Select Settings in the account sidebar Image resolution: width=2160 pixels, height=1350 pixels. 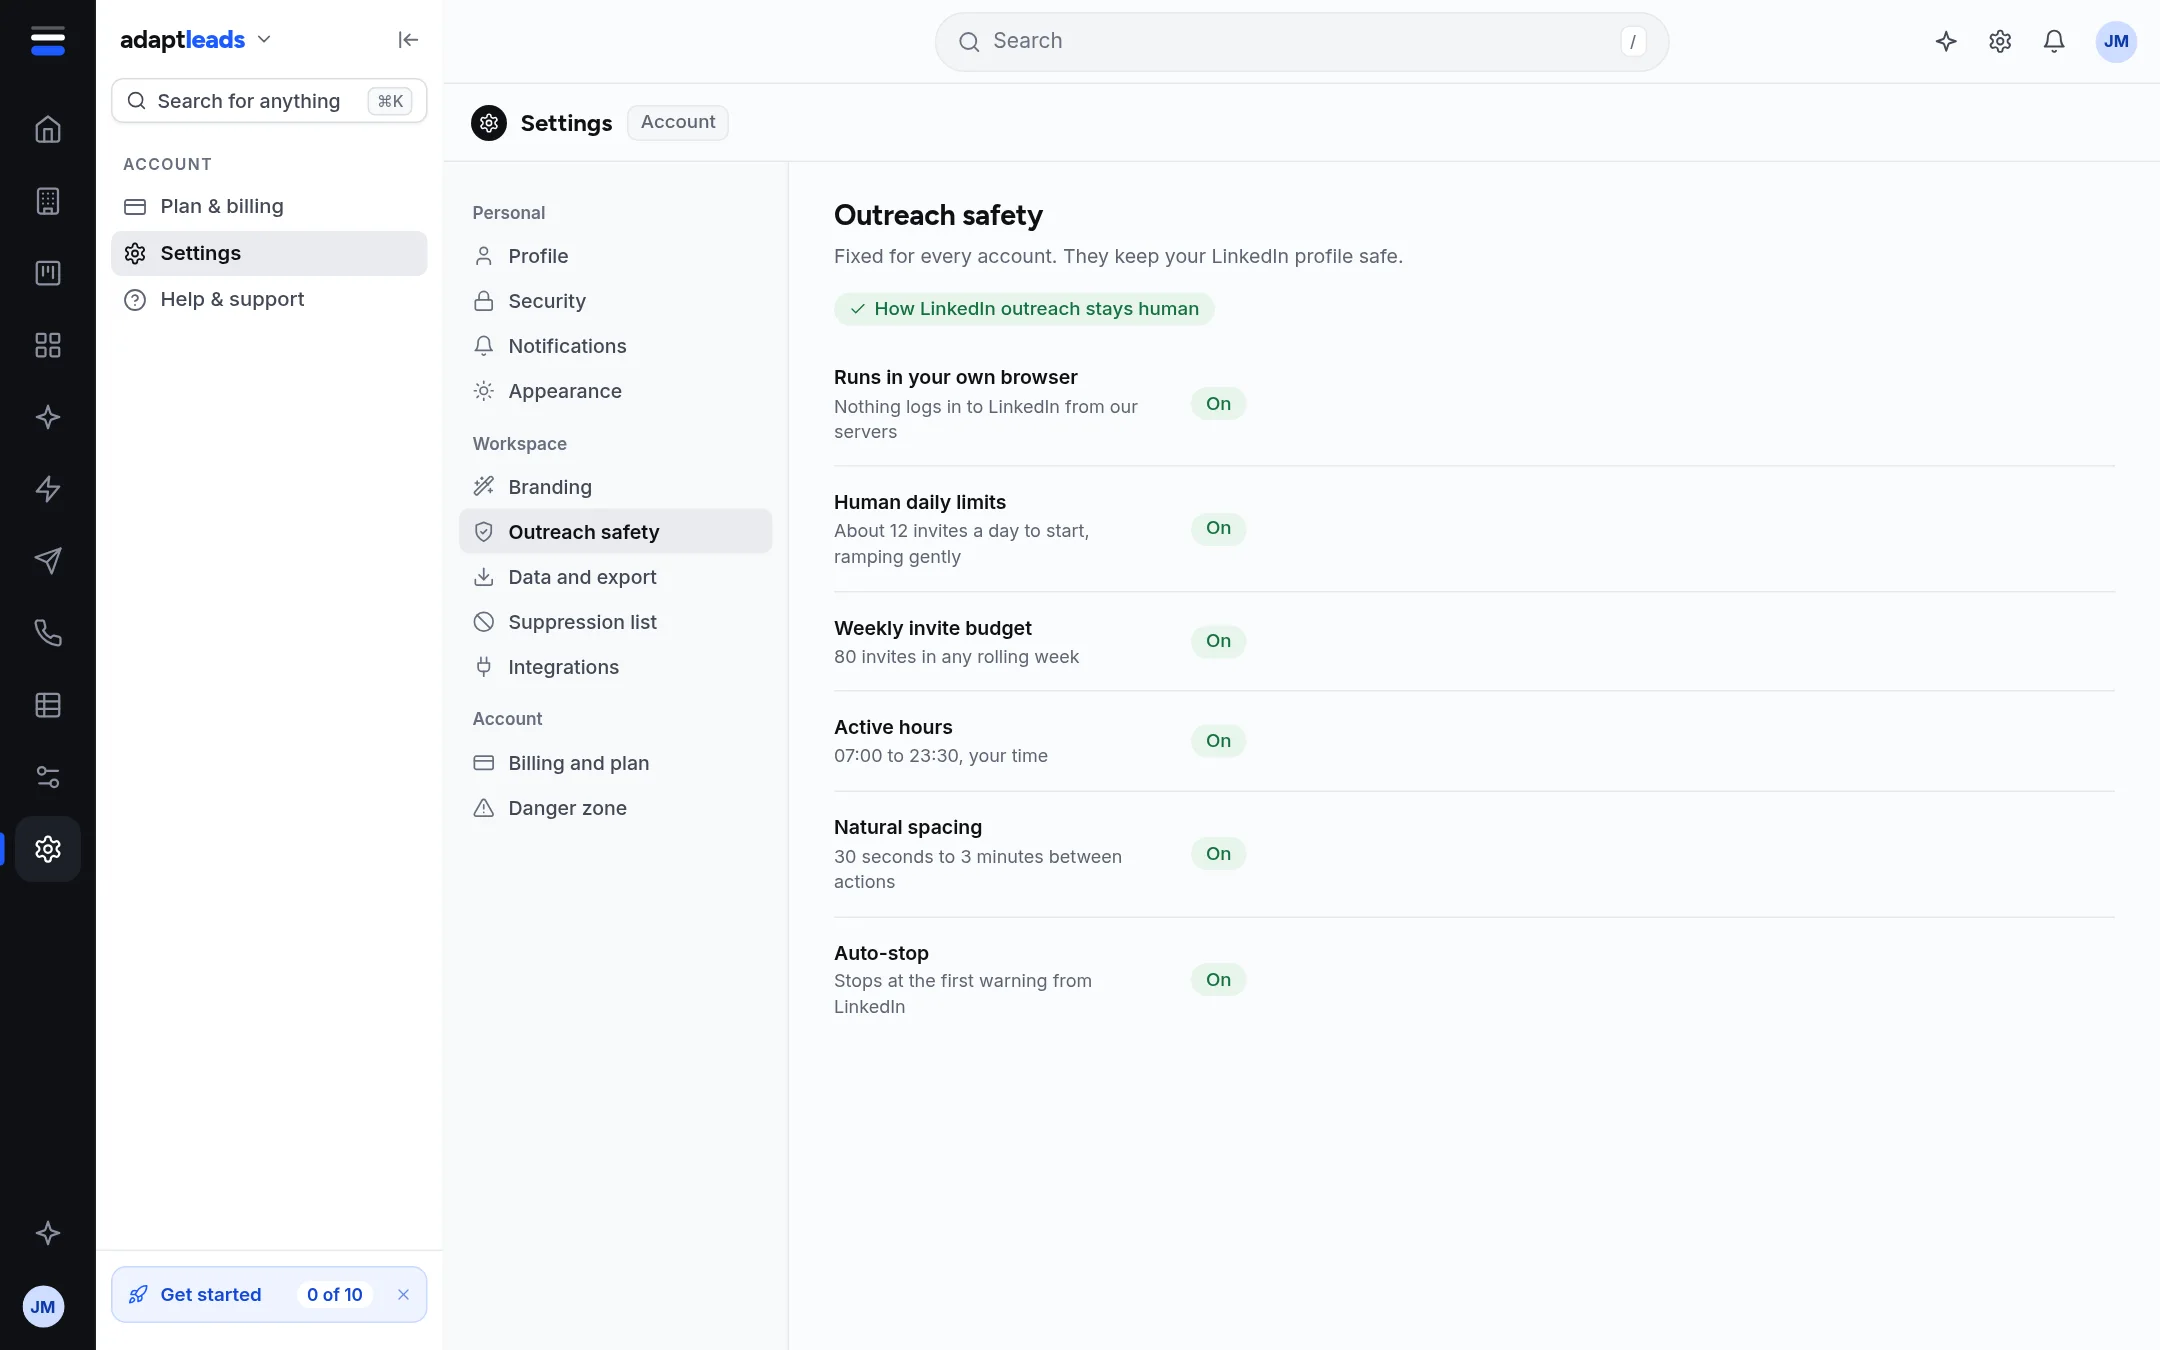pos(269,253)
